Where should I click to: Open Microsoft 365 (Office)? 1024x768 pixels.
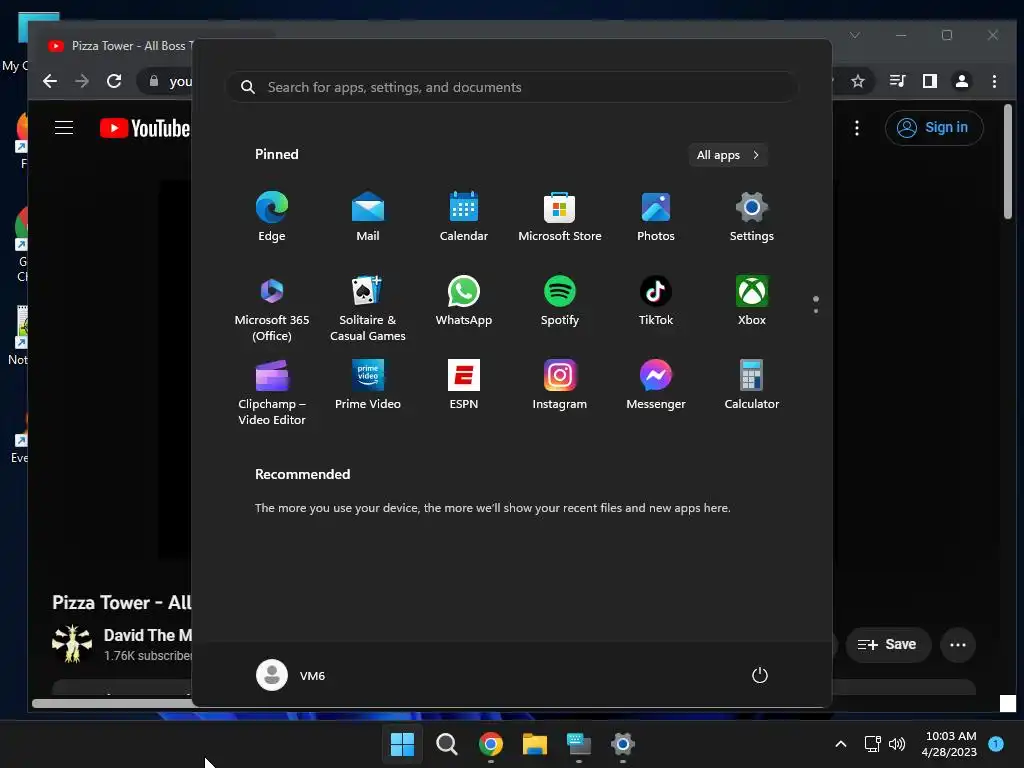(272, 308)
